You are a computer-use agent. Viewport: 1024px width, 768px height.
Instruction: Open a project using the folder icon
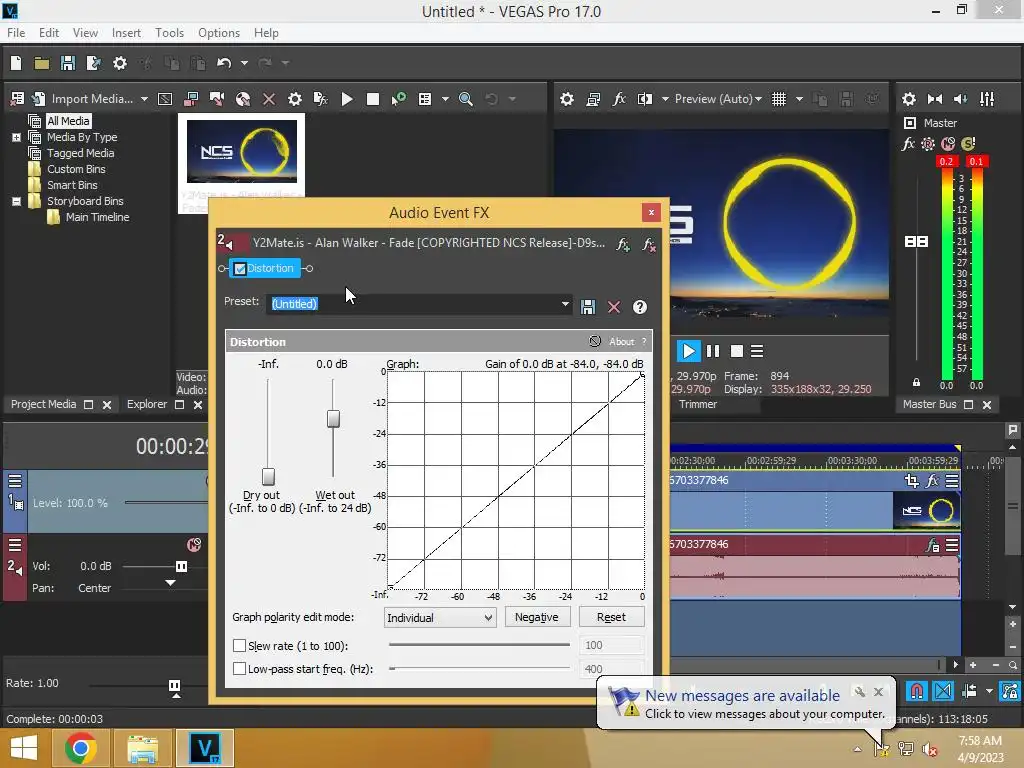click(x=42, y=63)
